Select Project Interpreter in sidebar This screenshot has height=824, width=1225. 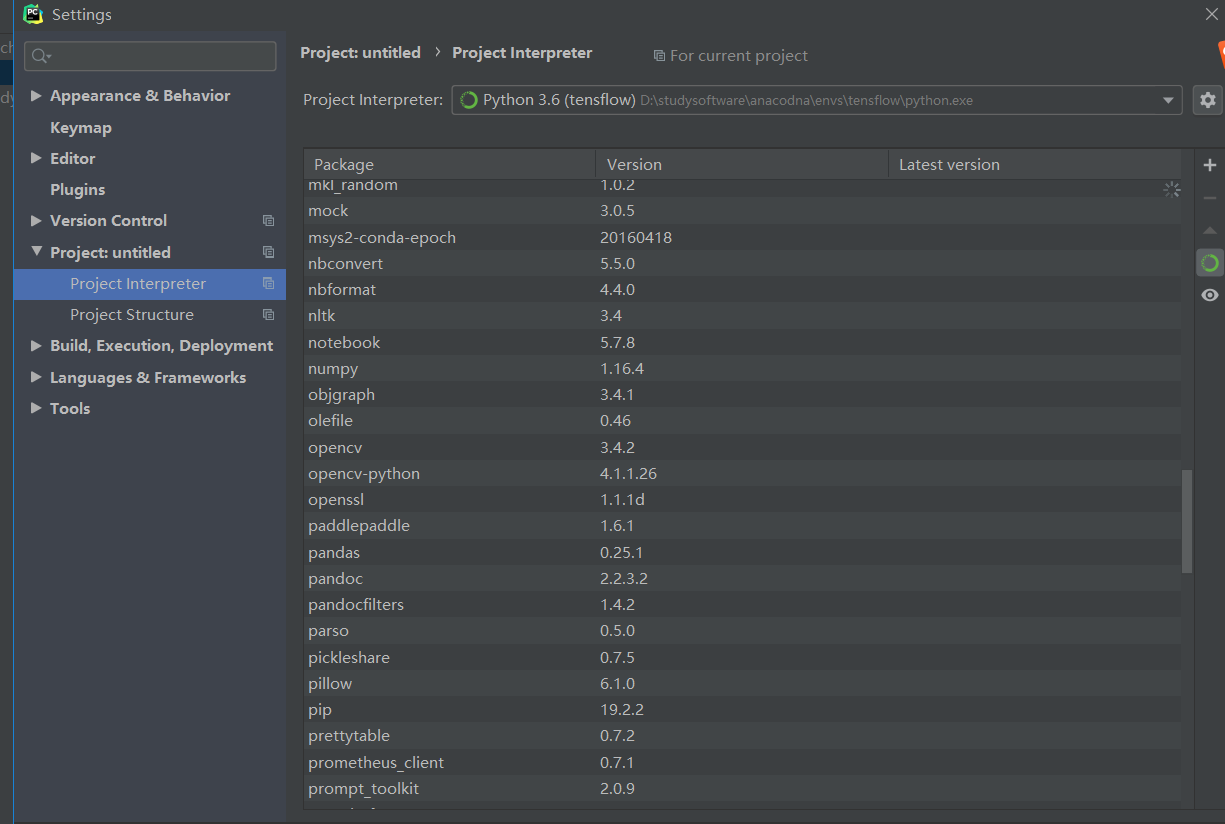[150, 284]
